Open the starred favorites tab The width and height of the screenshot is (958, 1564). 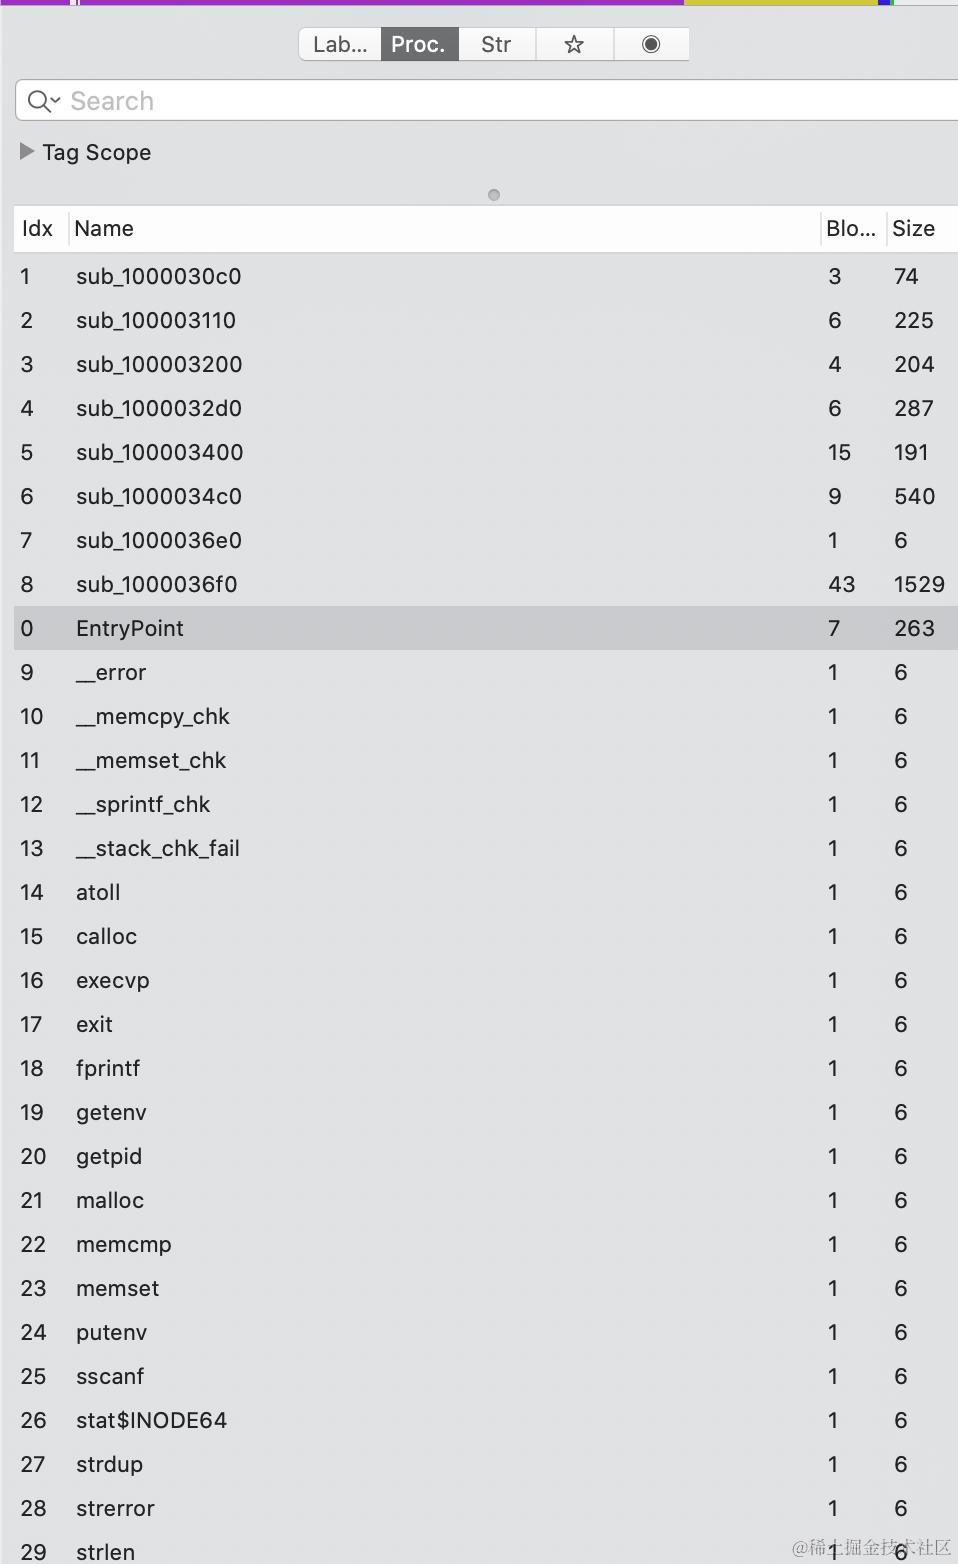pyautogui.click(x=574, y=44)
